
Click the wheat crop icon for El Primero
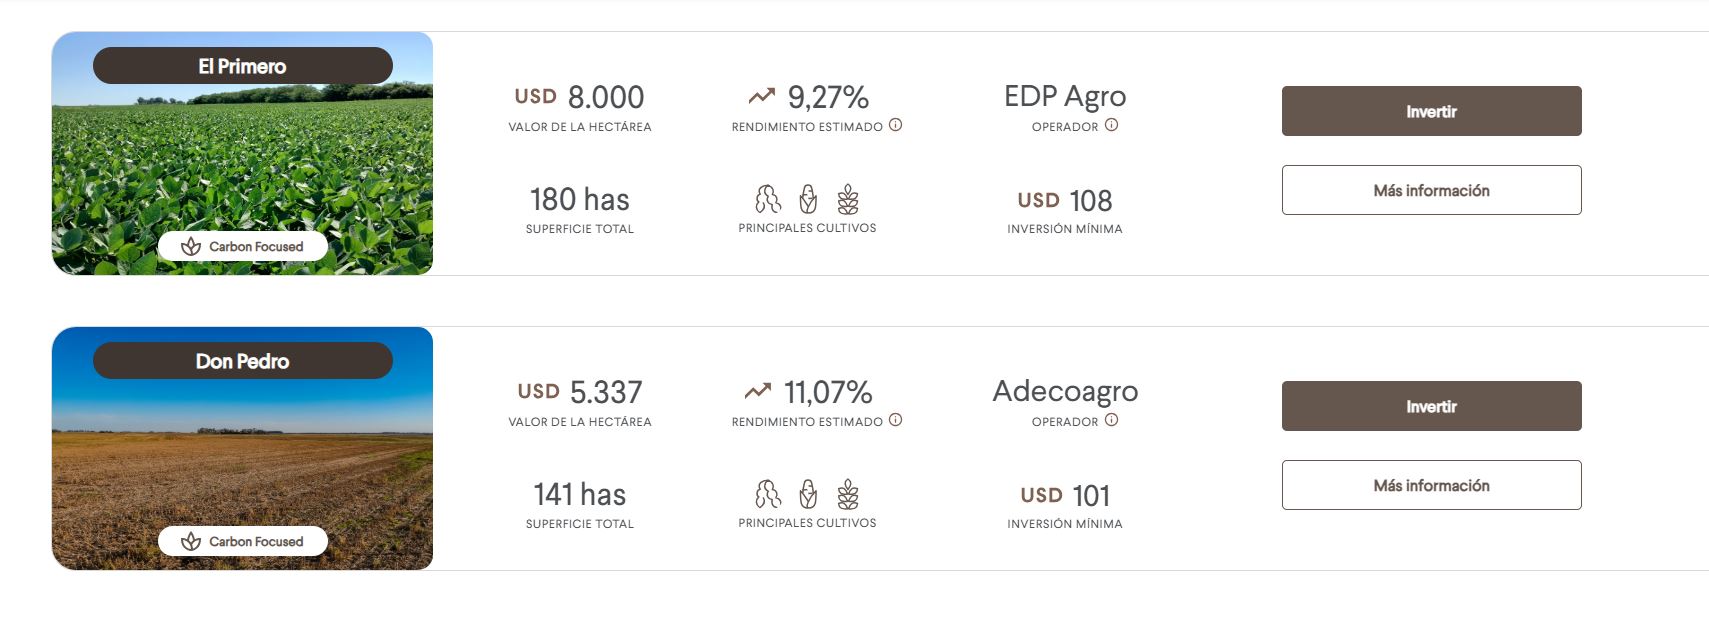[848, 200]
